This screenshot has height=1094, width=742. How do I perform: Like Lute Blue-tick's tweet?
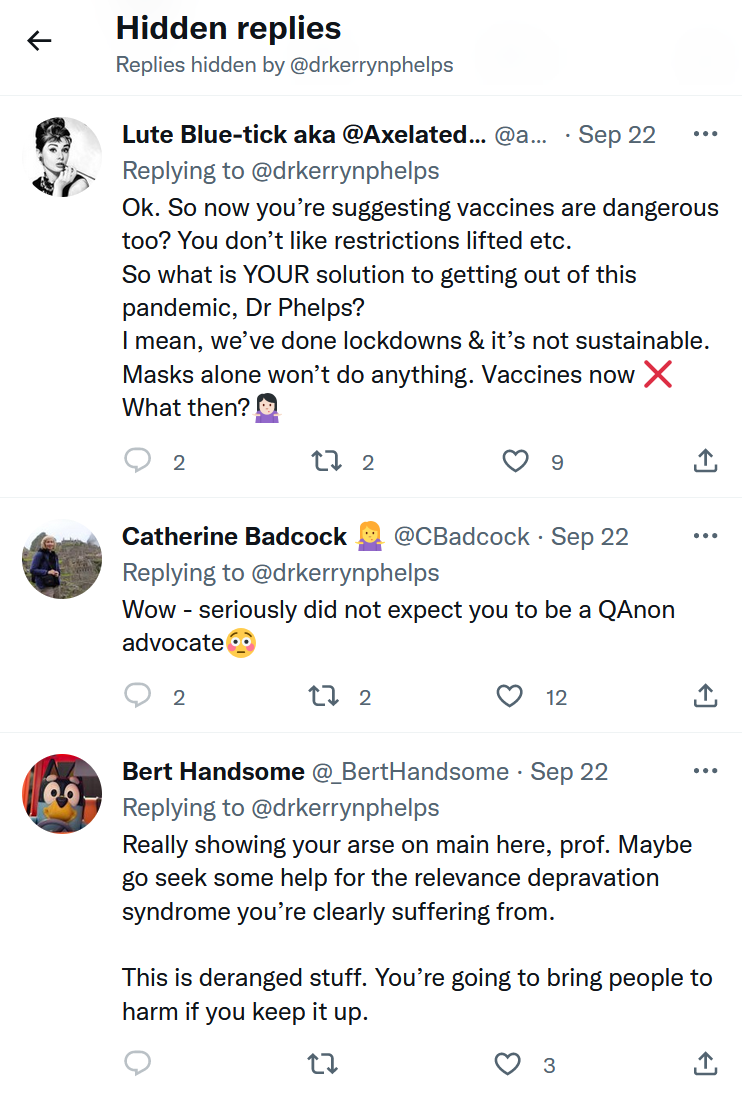514,461
